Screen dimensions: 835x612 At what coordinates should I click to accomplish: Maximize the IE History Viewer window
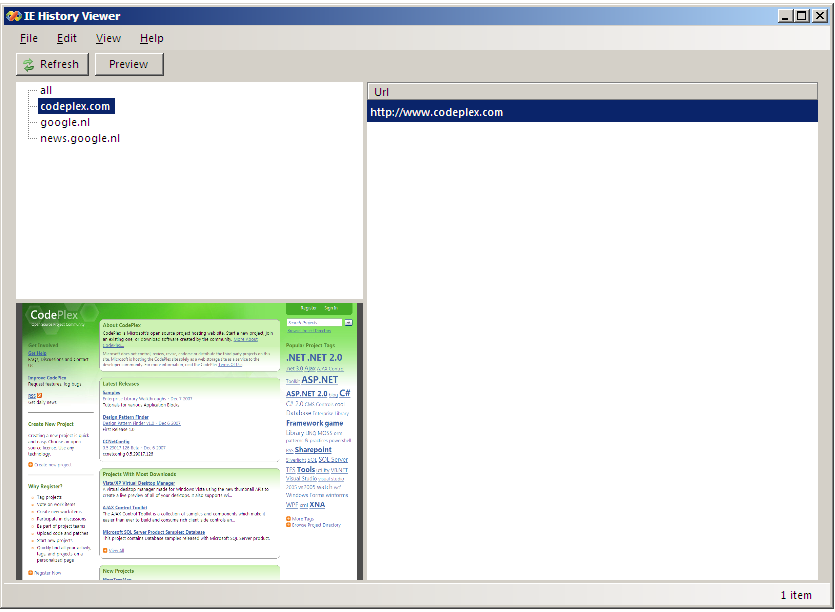(801, 16)
